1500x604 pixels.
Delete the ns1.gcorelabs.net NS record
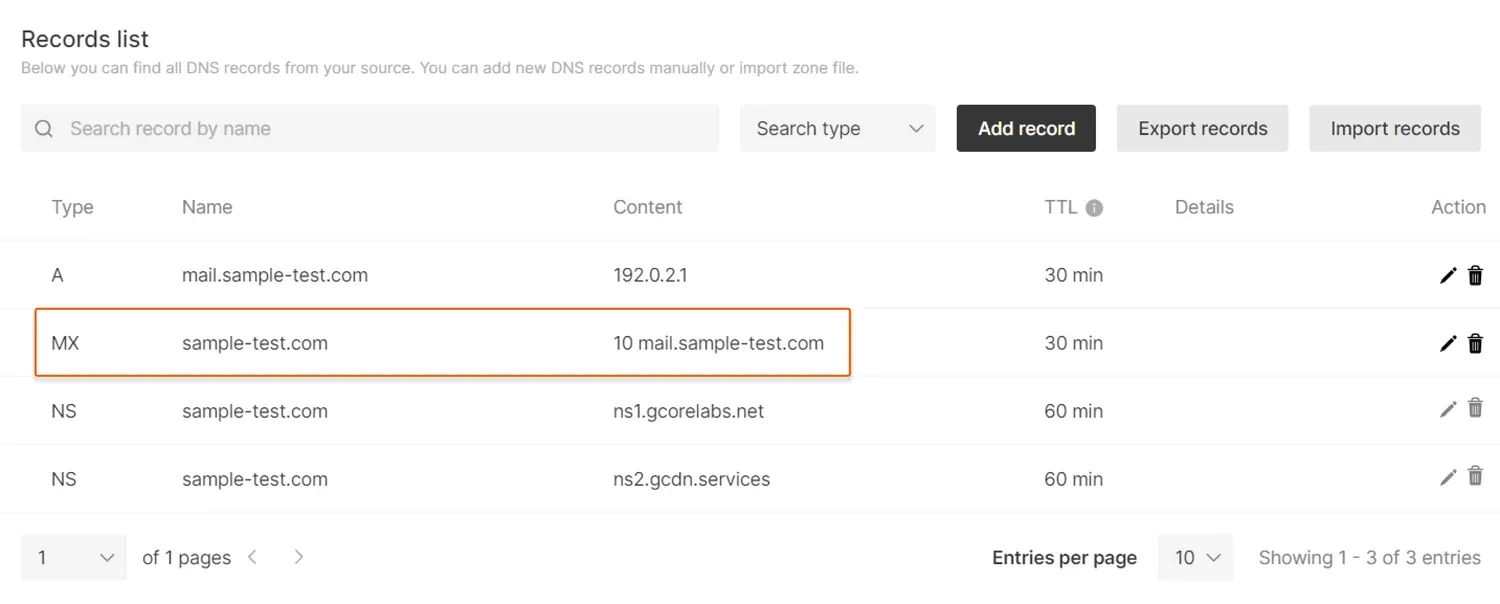1475,410
